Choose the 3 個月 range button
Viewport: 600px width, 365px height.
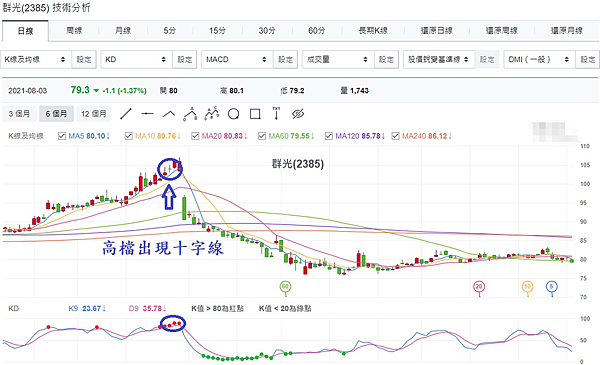coord(19,114)
